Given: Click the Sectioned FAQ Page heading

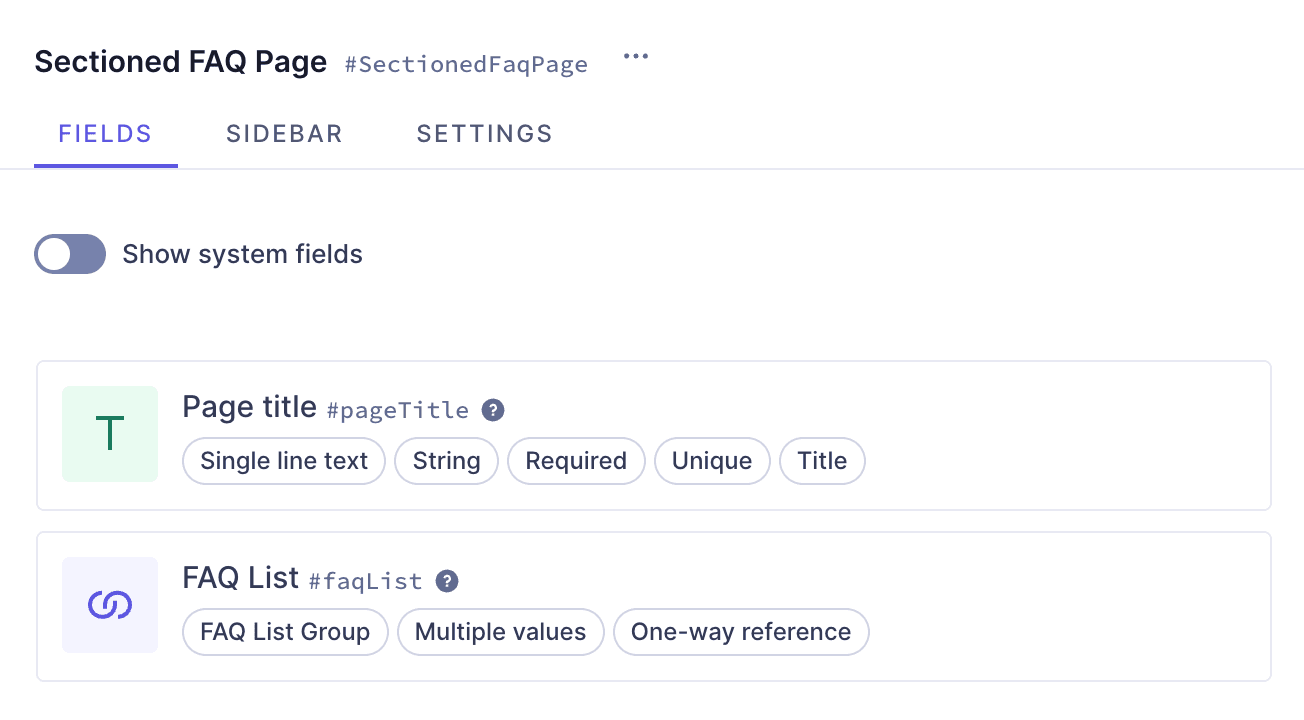Looking at the screenshot, I should point(180,61).
